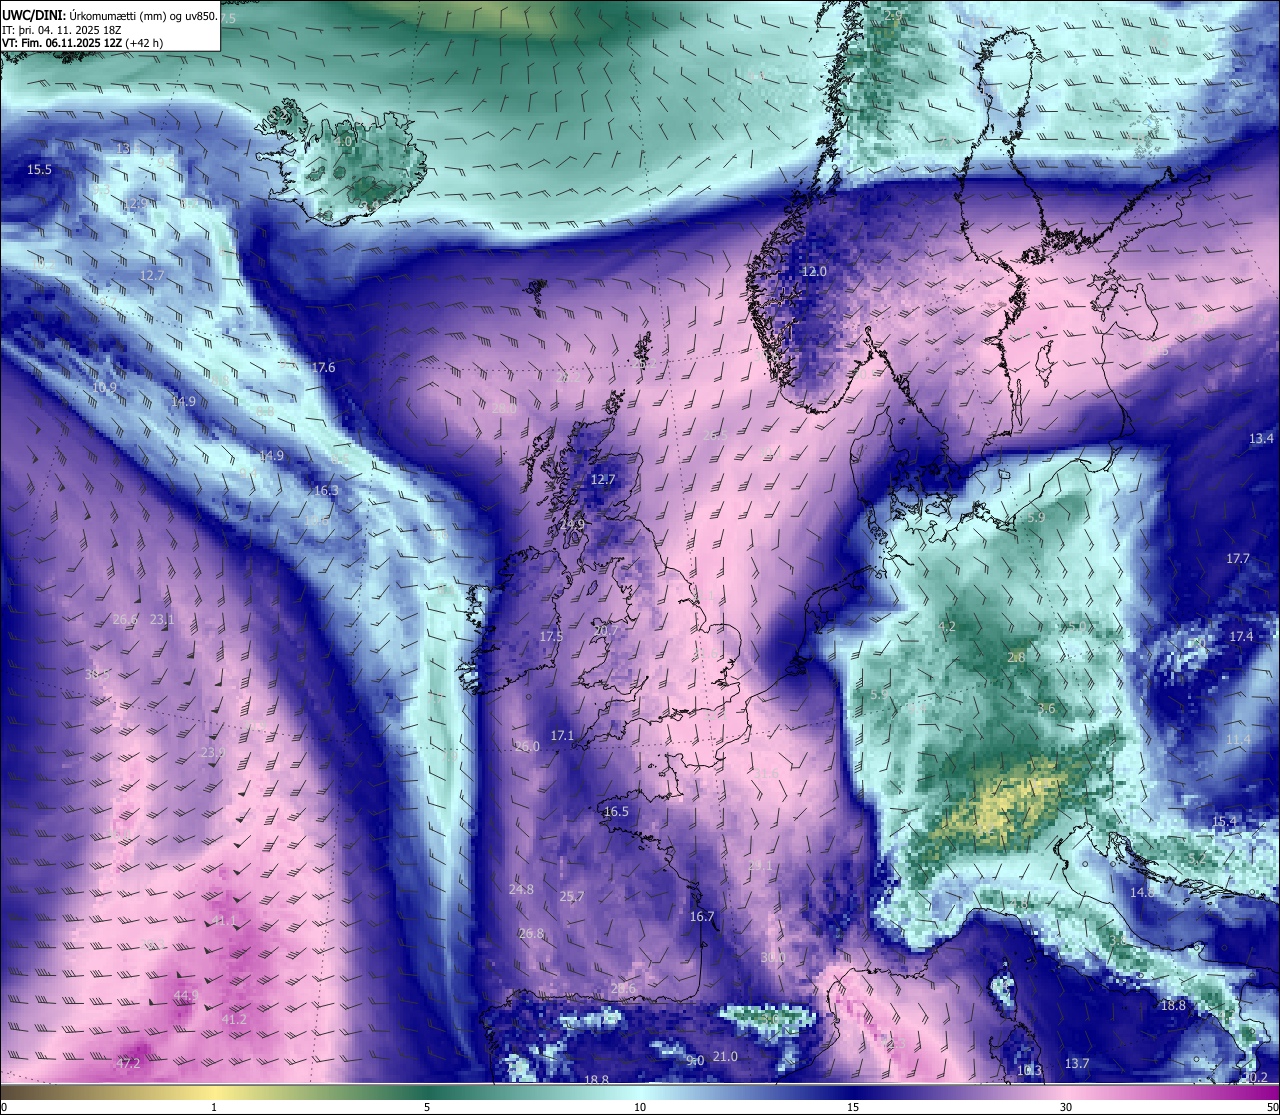This screenshot has height=1115, width=1280.
Task: Click the 41.1 value label
Action: click(224, 921)
